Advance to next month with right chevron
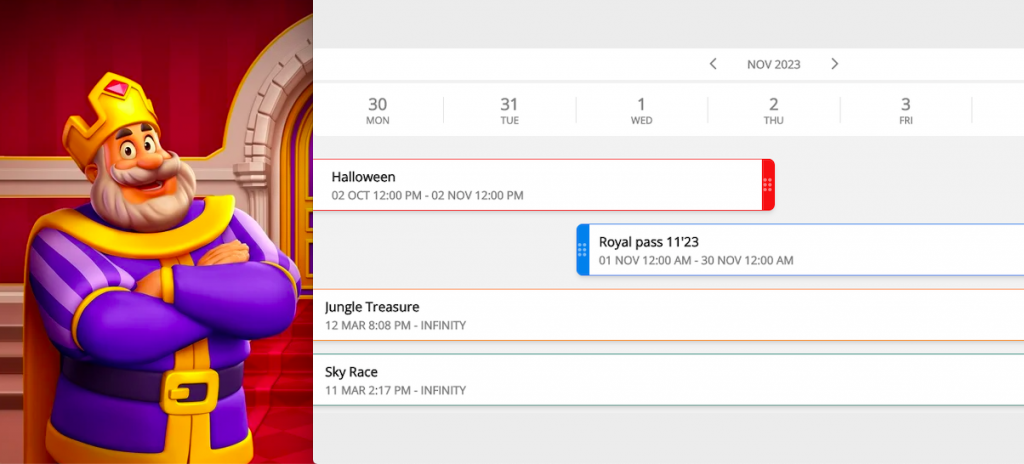This screenshot has height=464, width=1024. [835, 64]
